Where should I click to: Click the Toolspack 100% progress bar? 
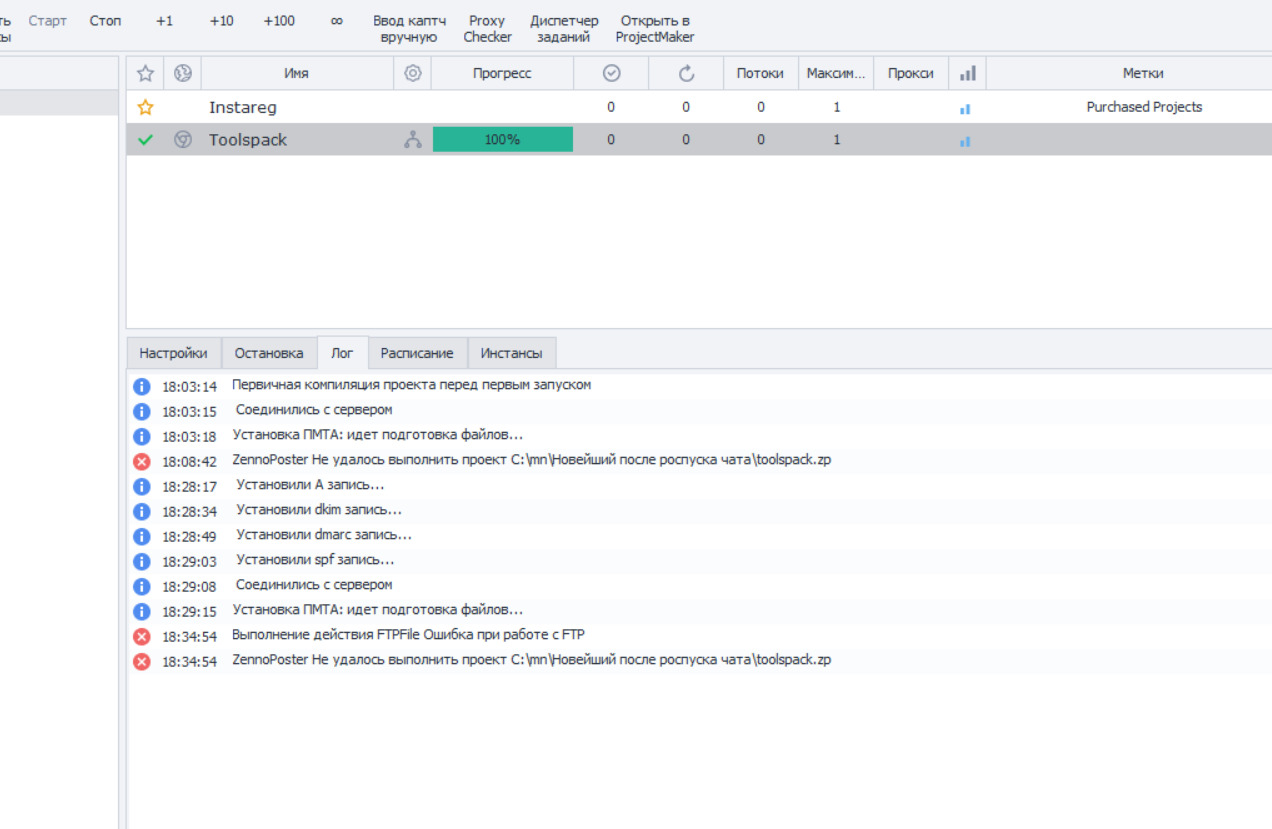502,140
